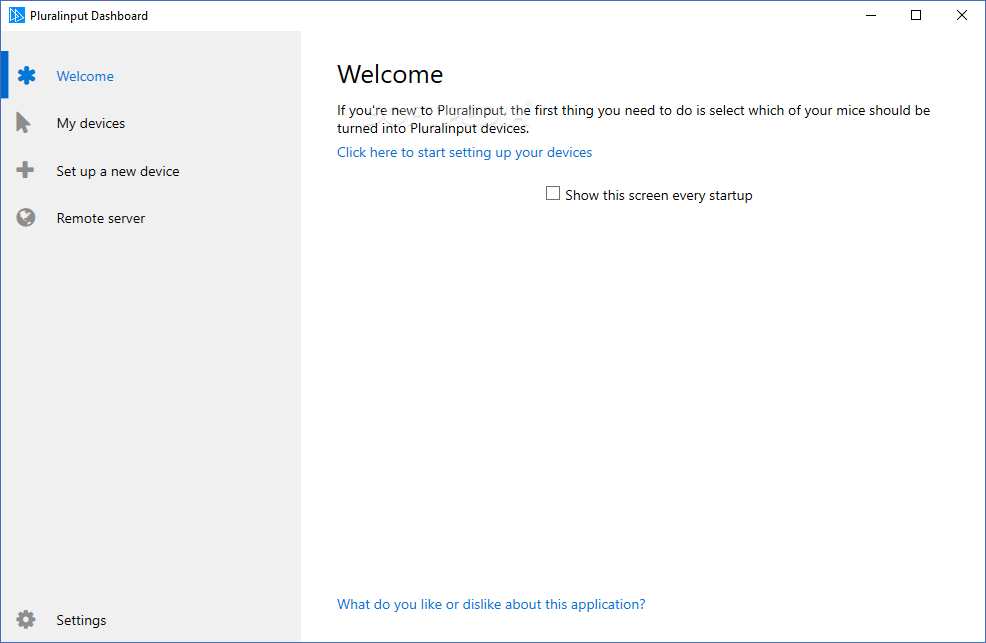The image size is (986, 643).
Task: Minimize the Pluralinput Dashboard window
Action: point(871,15)
